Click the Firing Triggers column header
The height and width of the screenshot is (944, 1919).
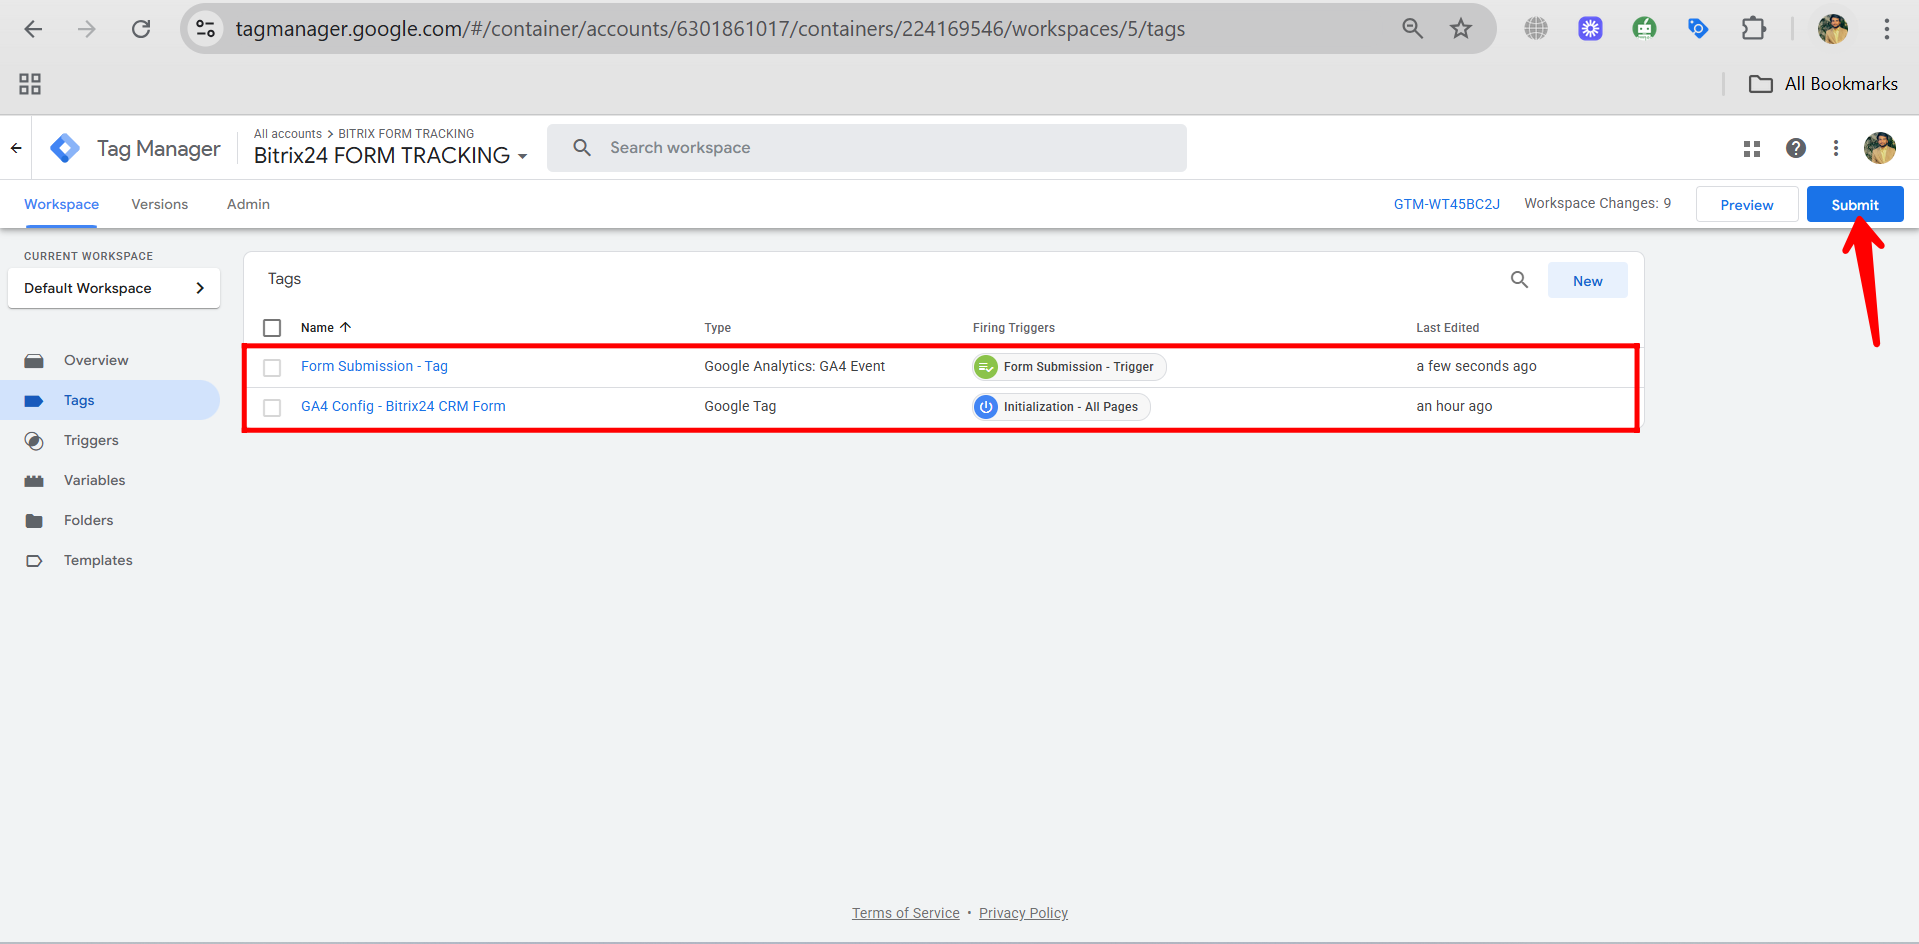pyautogui.click(x=1013, y=328)
